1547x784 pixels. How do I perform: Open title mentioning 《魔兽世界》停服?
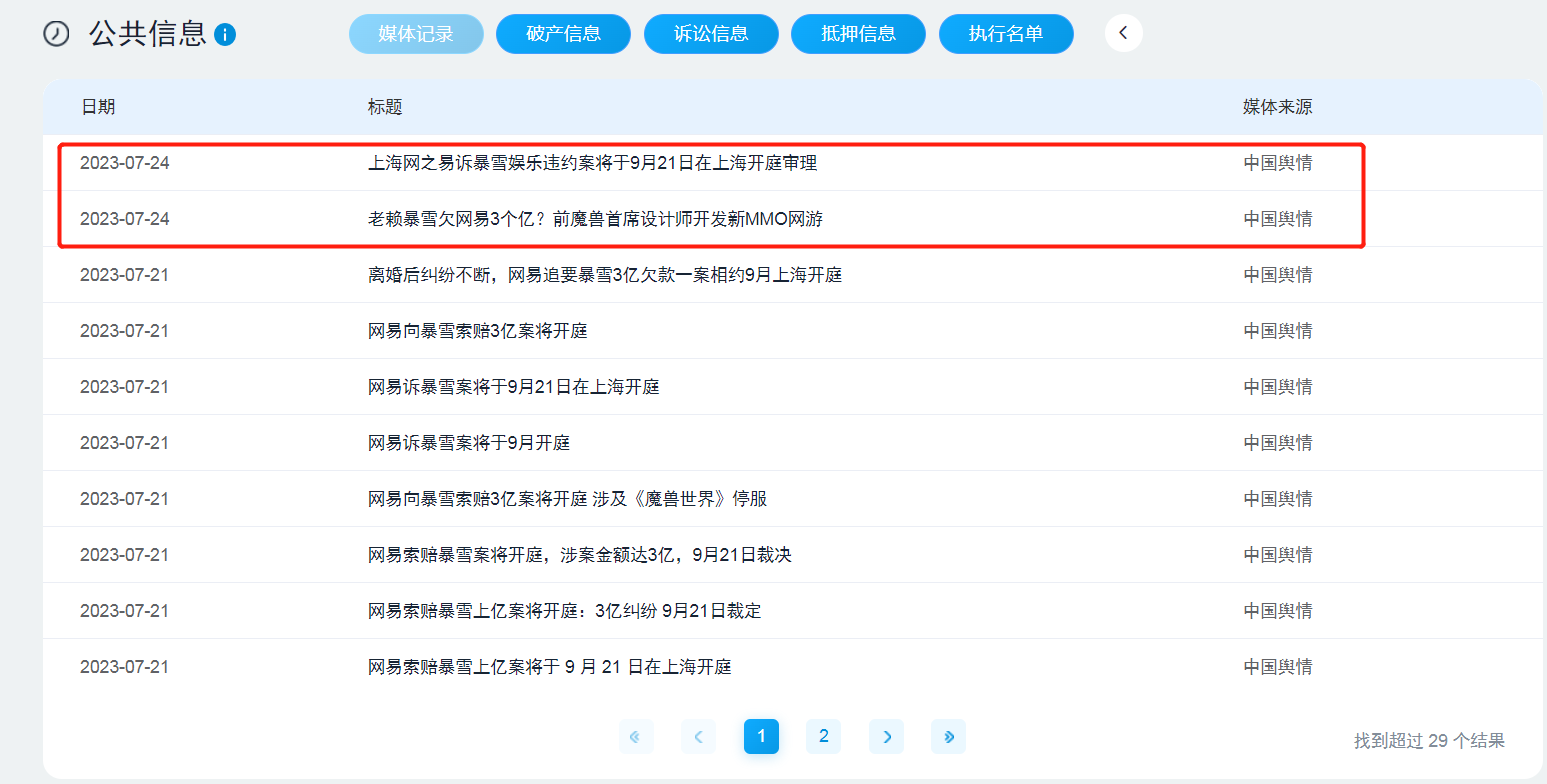pos(568,499)
